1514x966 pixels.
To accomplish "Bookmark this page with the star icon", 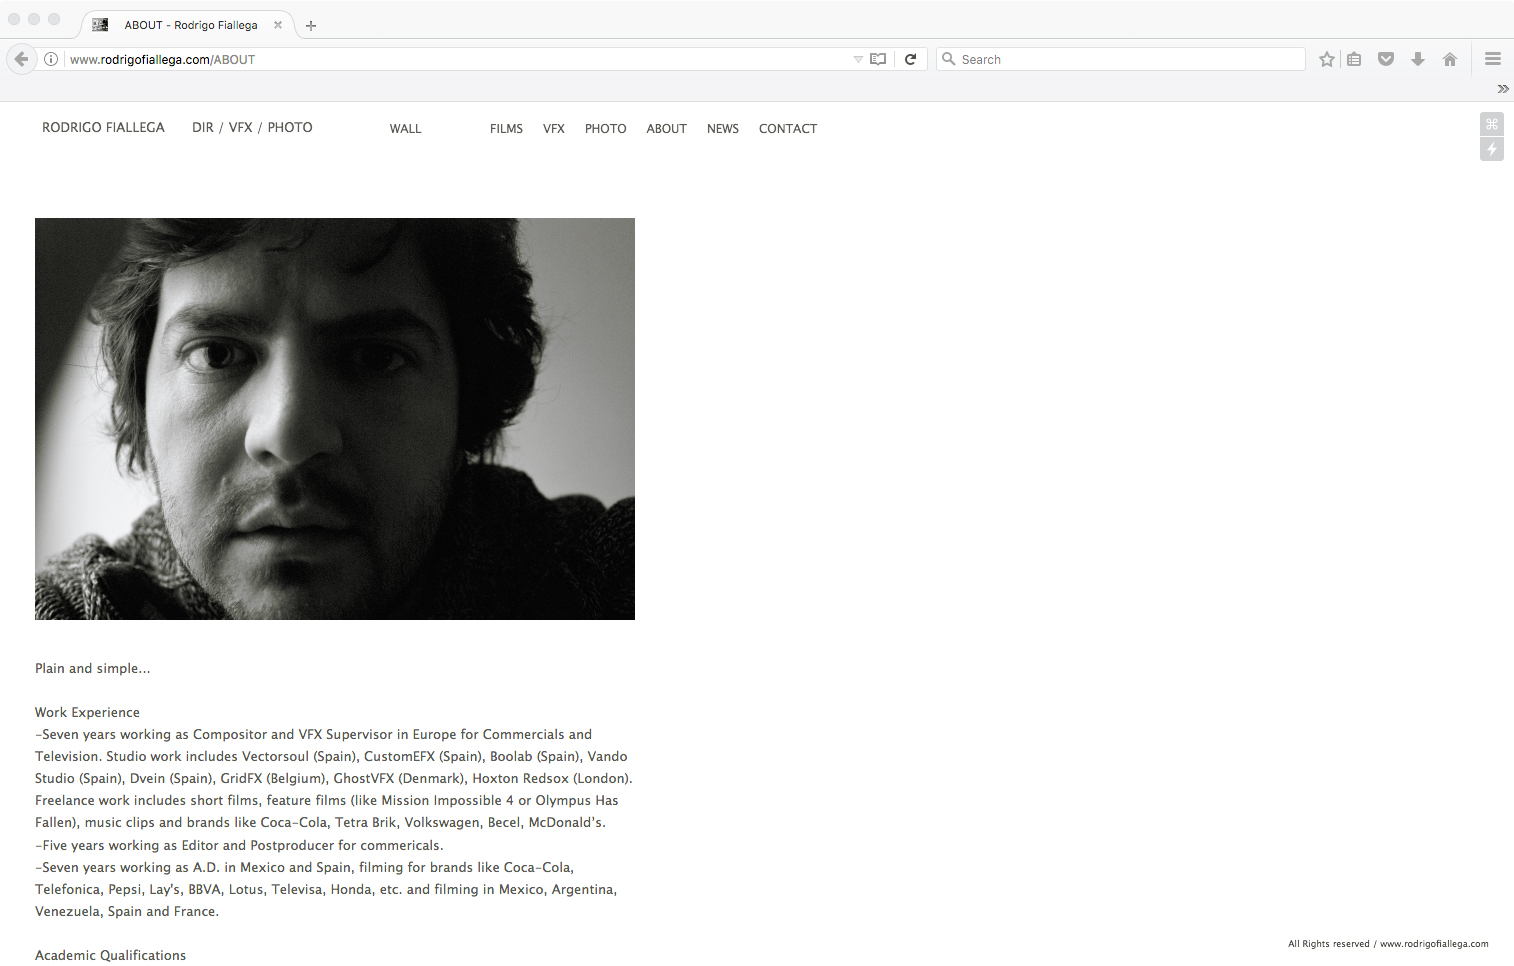I will 1327,59.
